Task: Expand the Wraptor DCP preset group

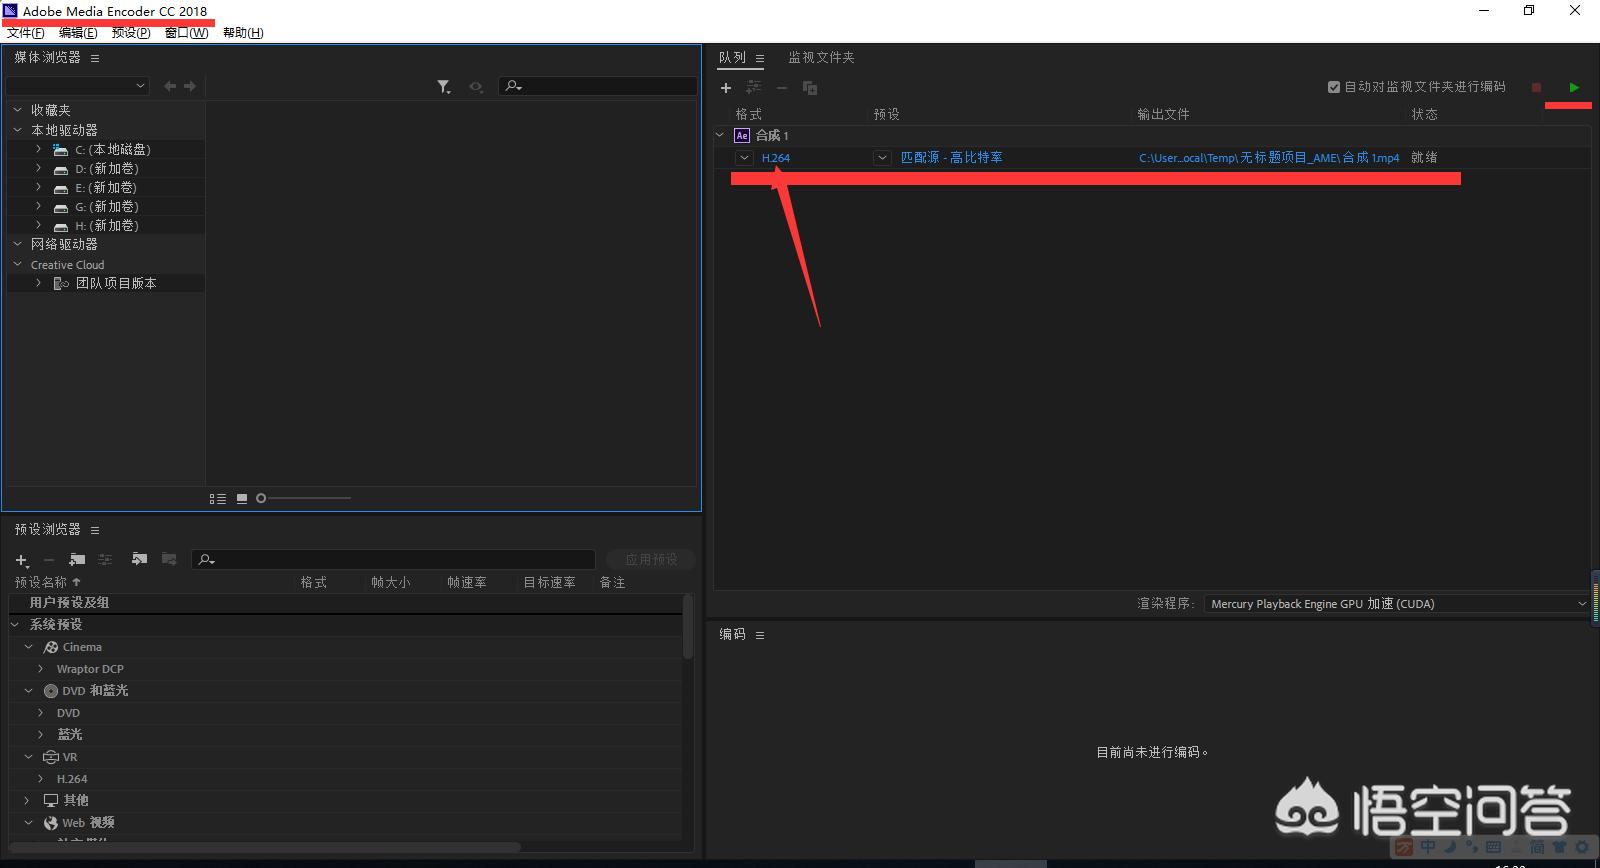Action: tap(40, 669)
